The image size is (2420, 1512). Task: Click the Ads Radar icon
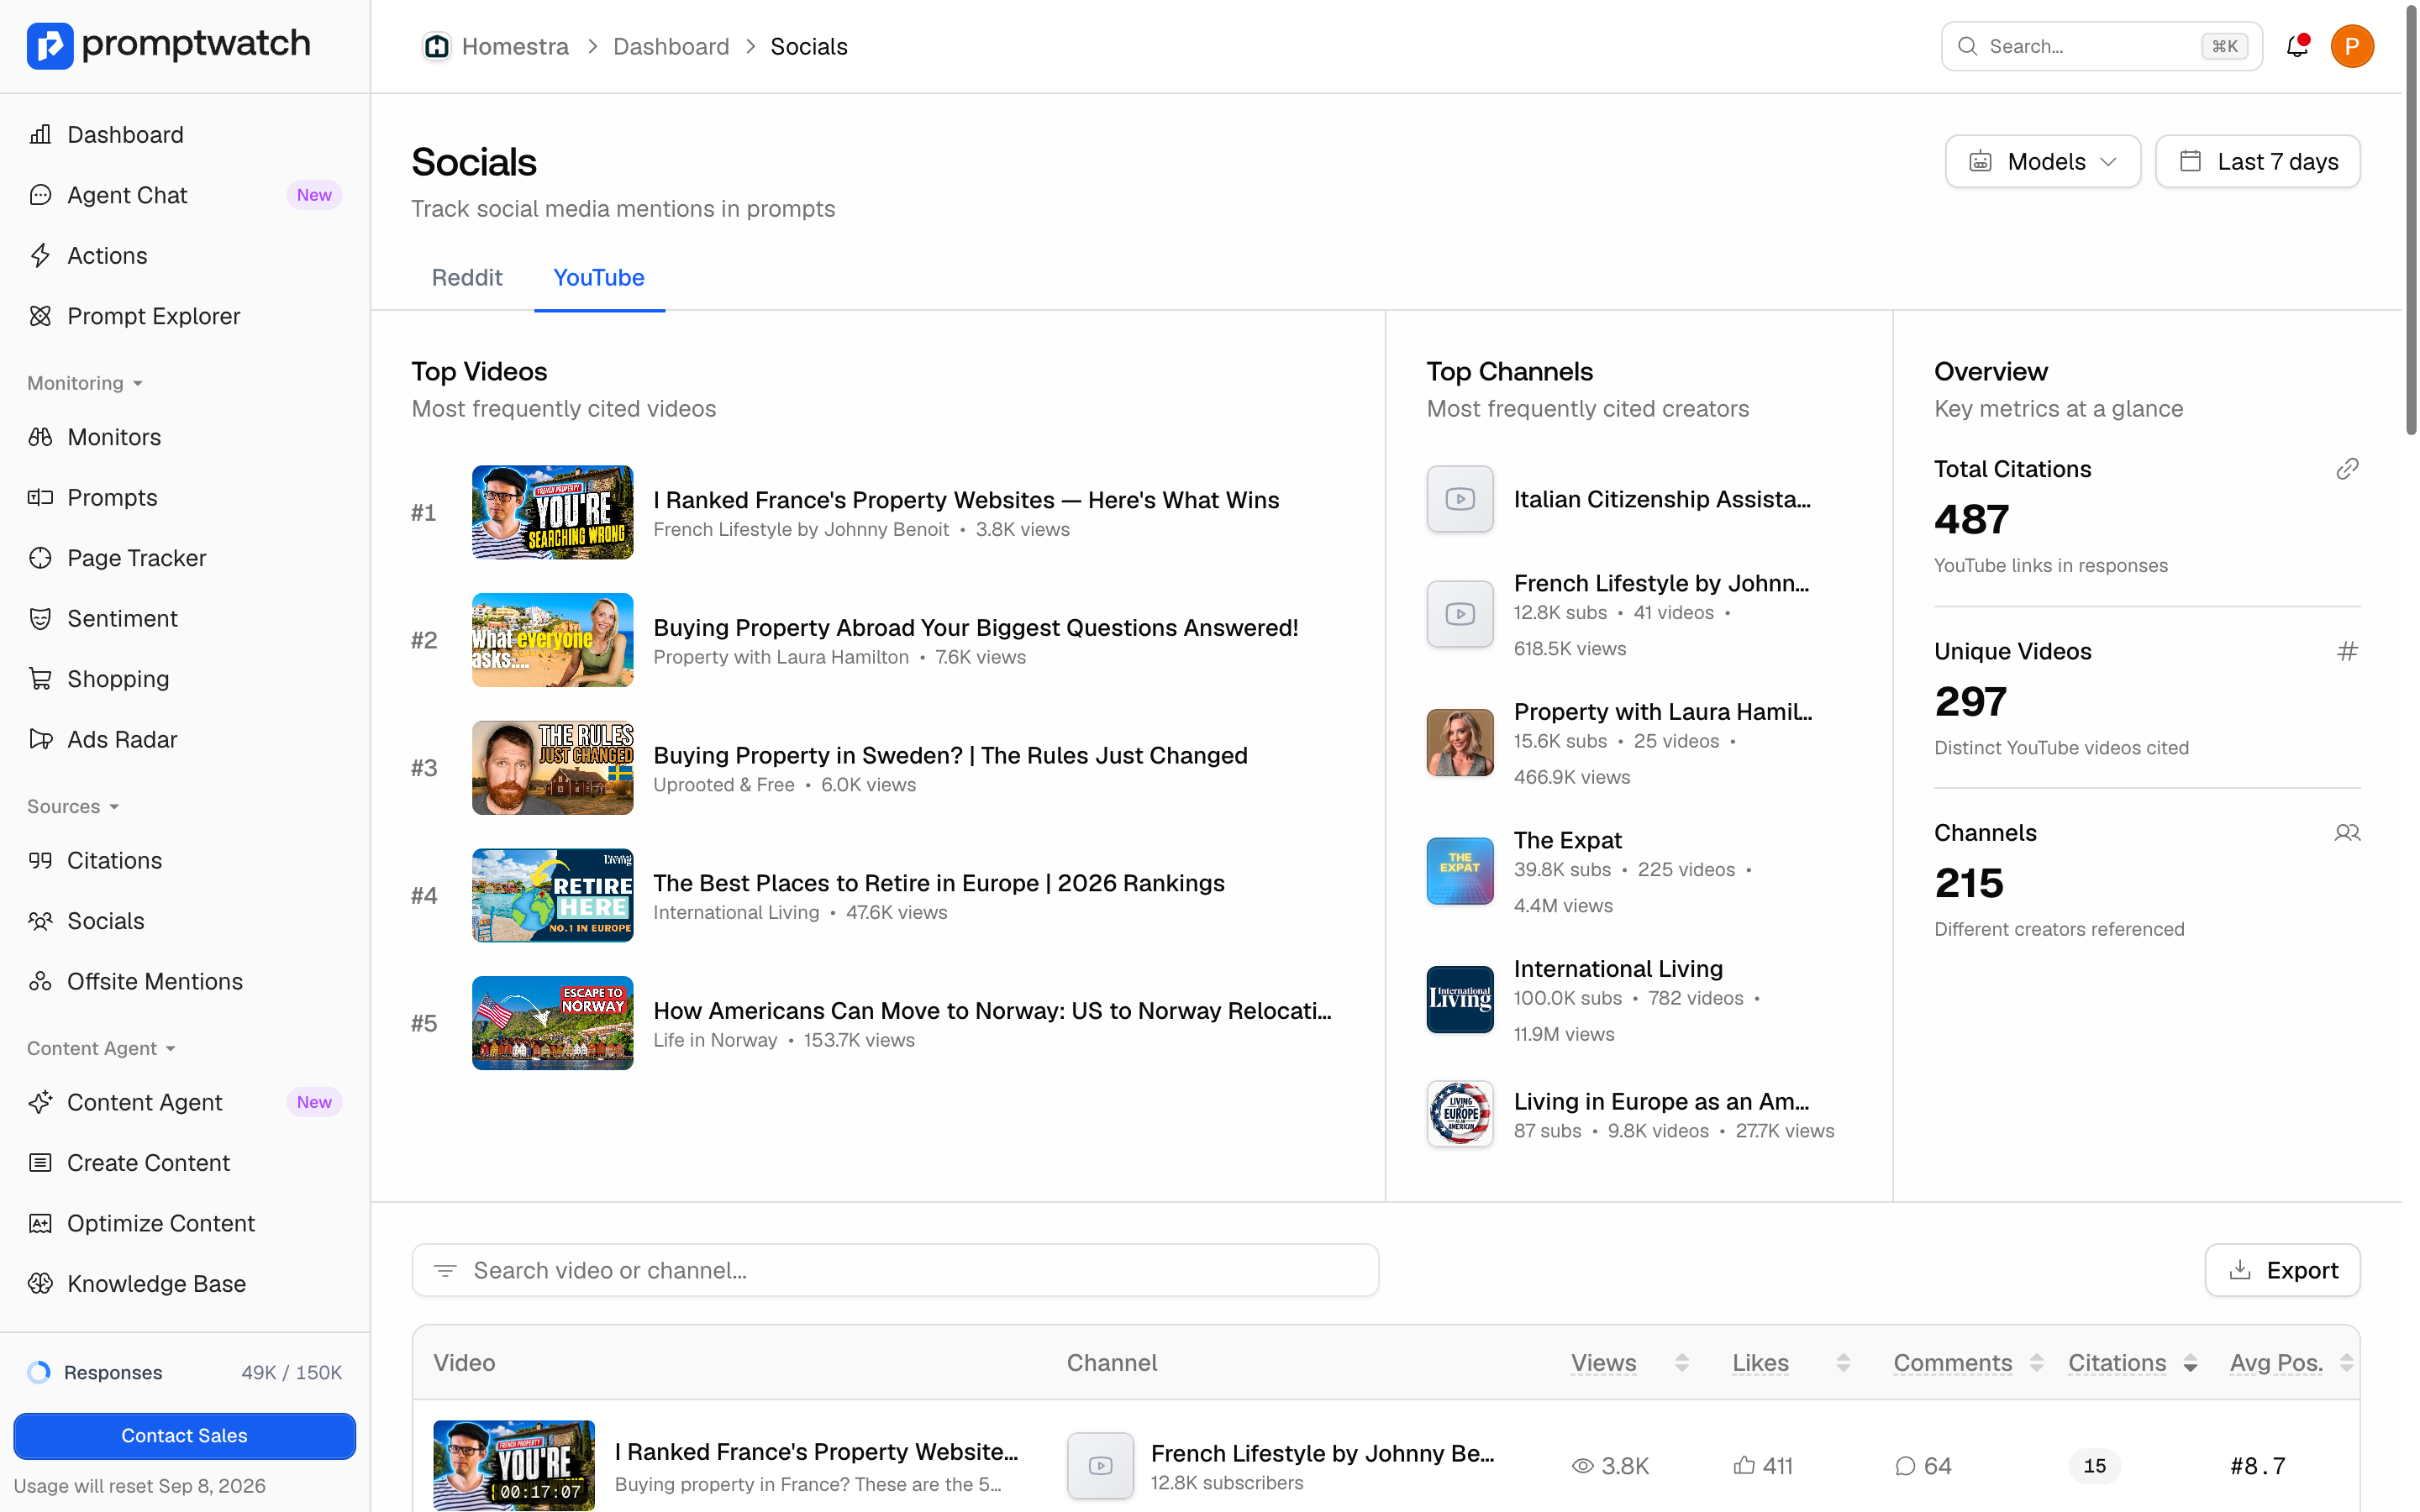[x=41, y=739]
